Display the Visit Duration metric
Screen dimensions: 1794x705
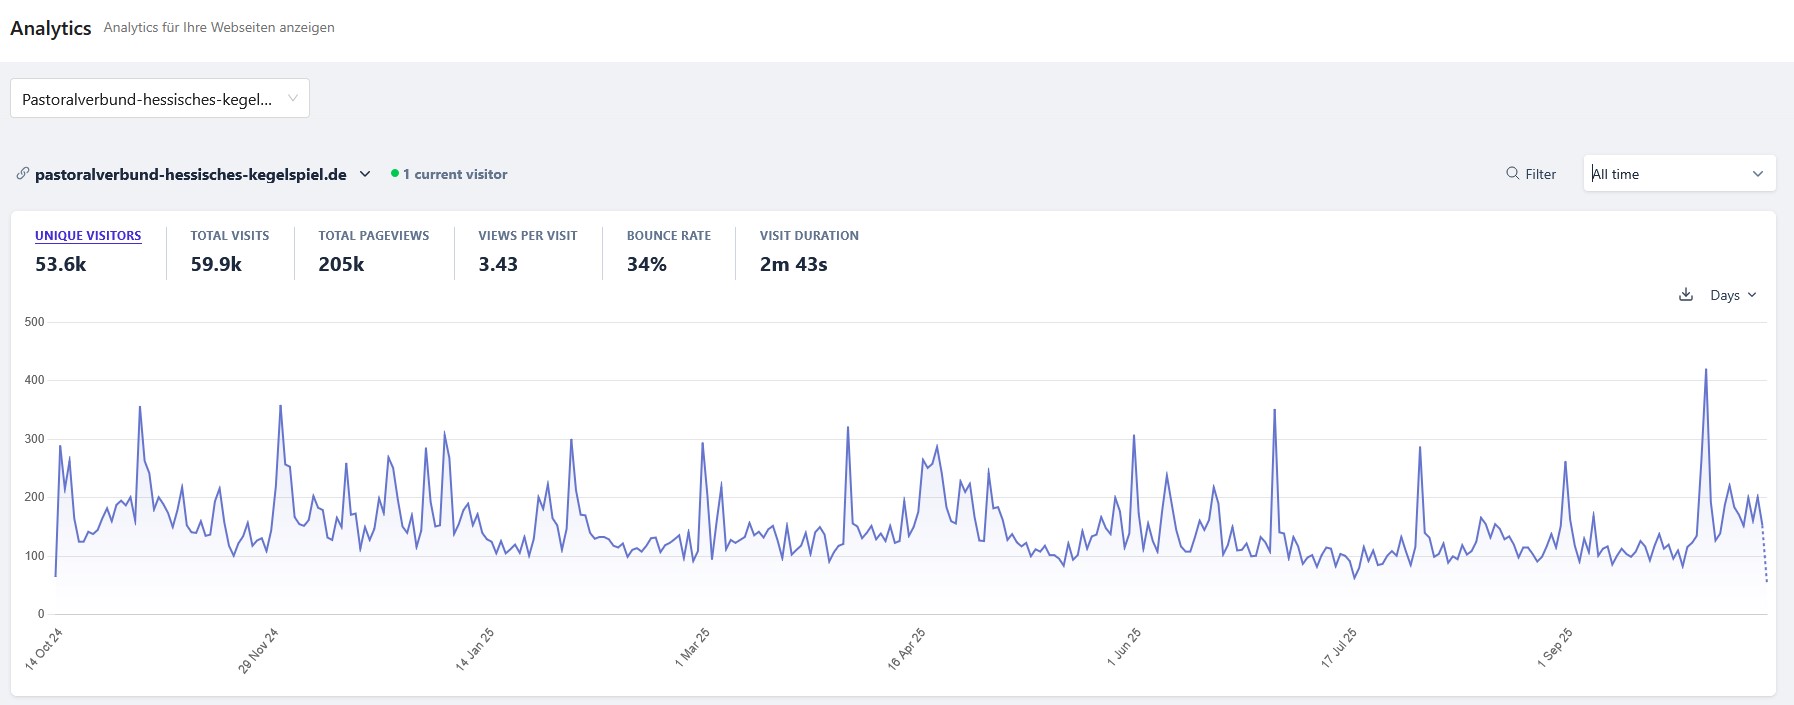click(808, 236)
